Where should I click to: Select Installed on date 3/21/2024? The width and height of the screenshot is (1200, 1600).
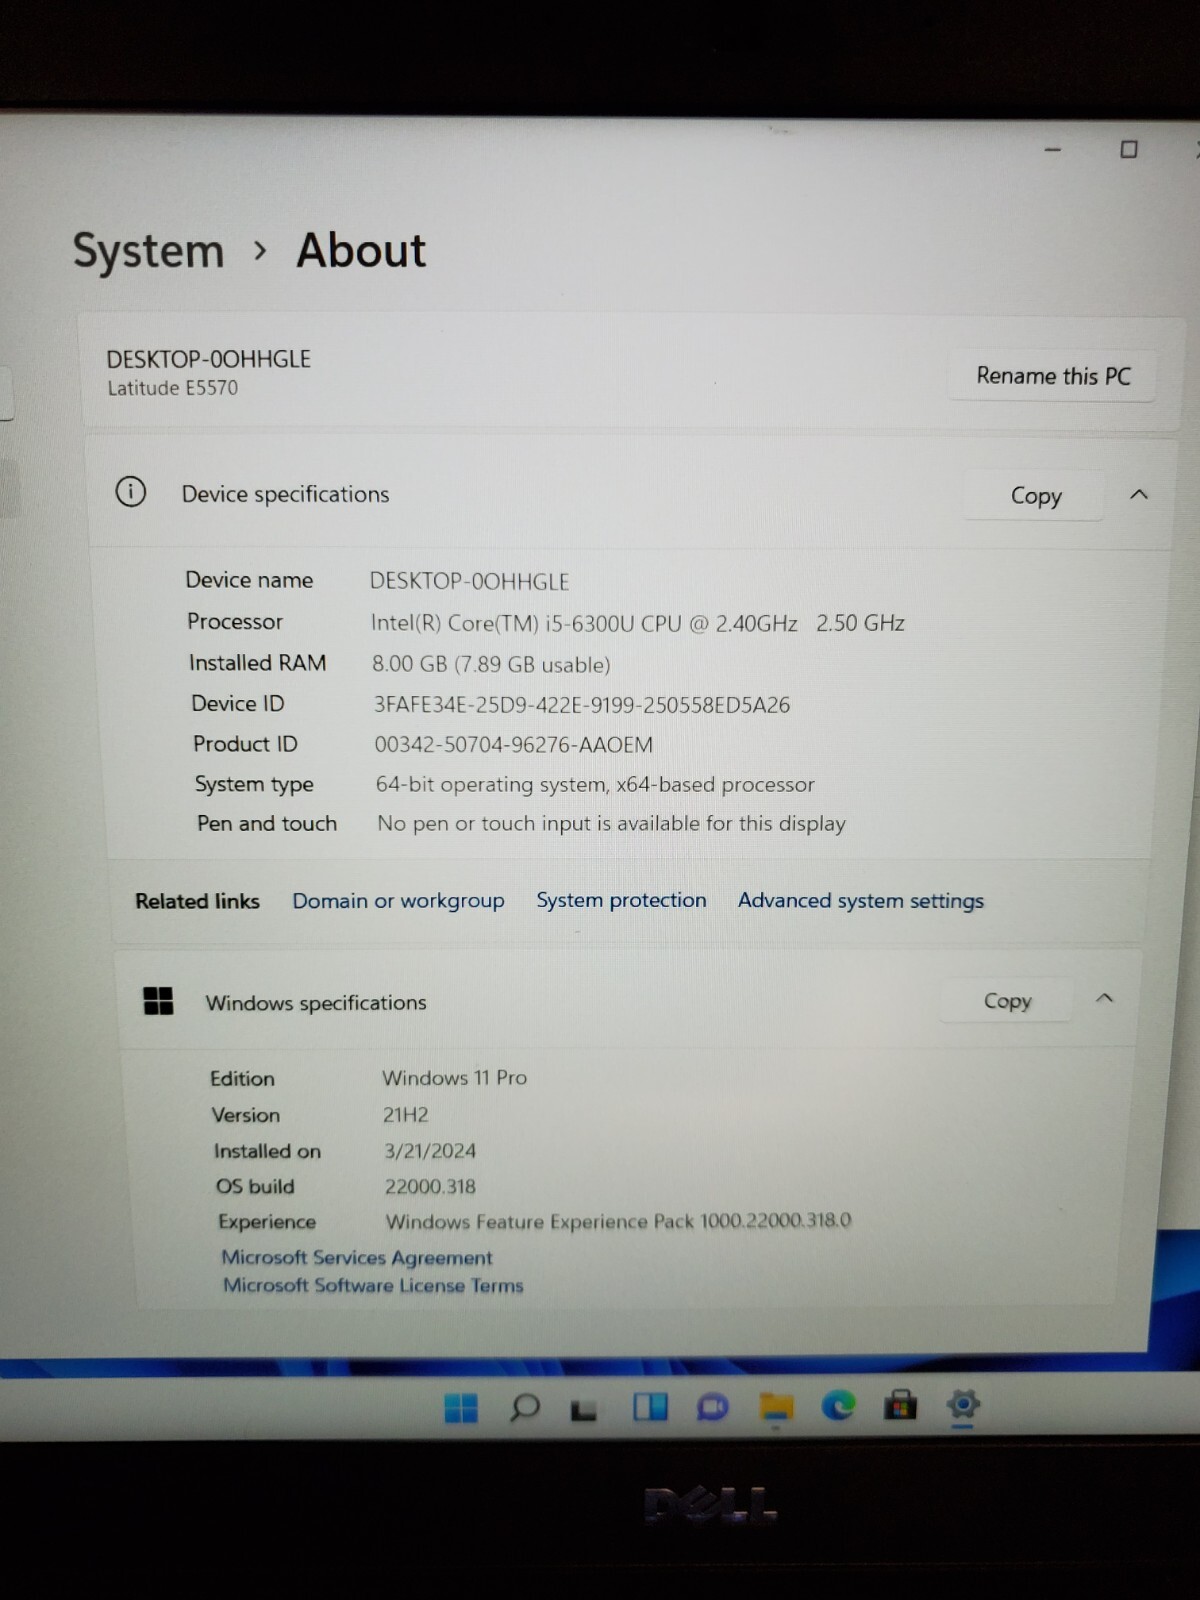tap(430, 1151)
